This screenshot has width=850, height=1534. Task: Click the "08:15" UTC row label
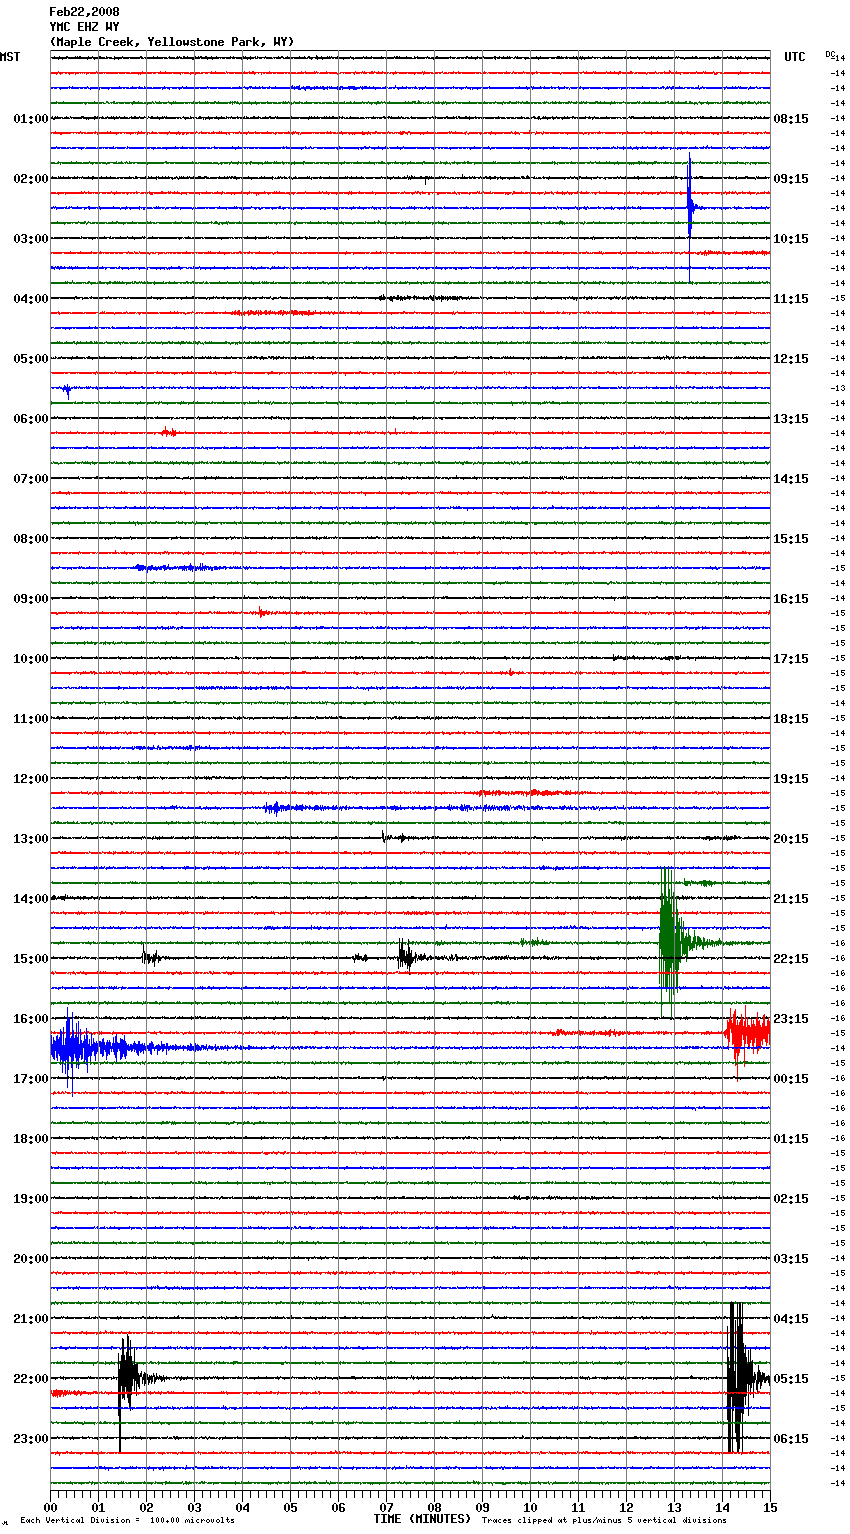(791, 119)
